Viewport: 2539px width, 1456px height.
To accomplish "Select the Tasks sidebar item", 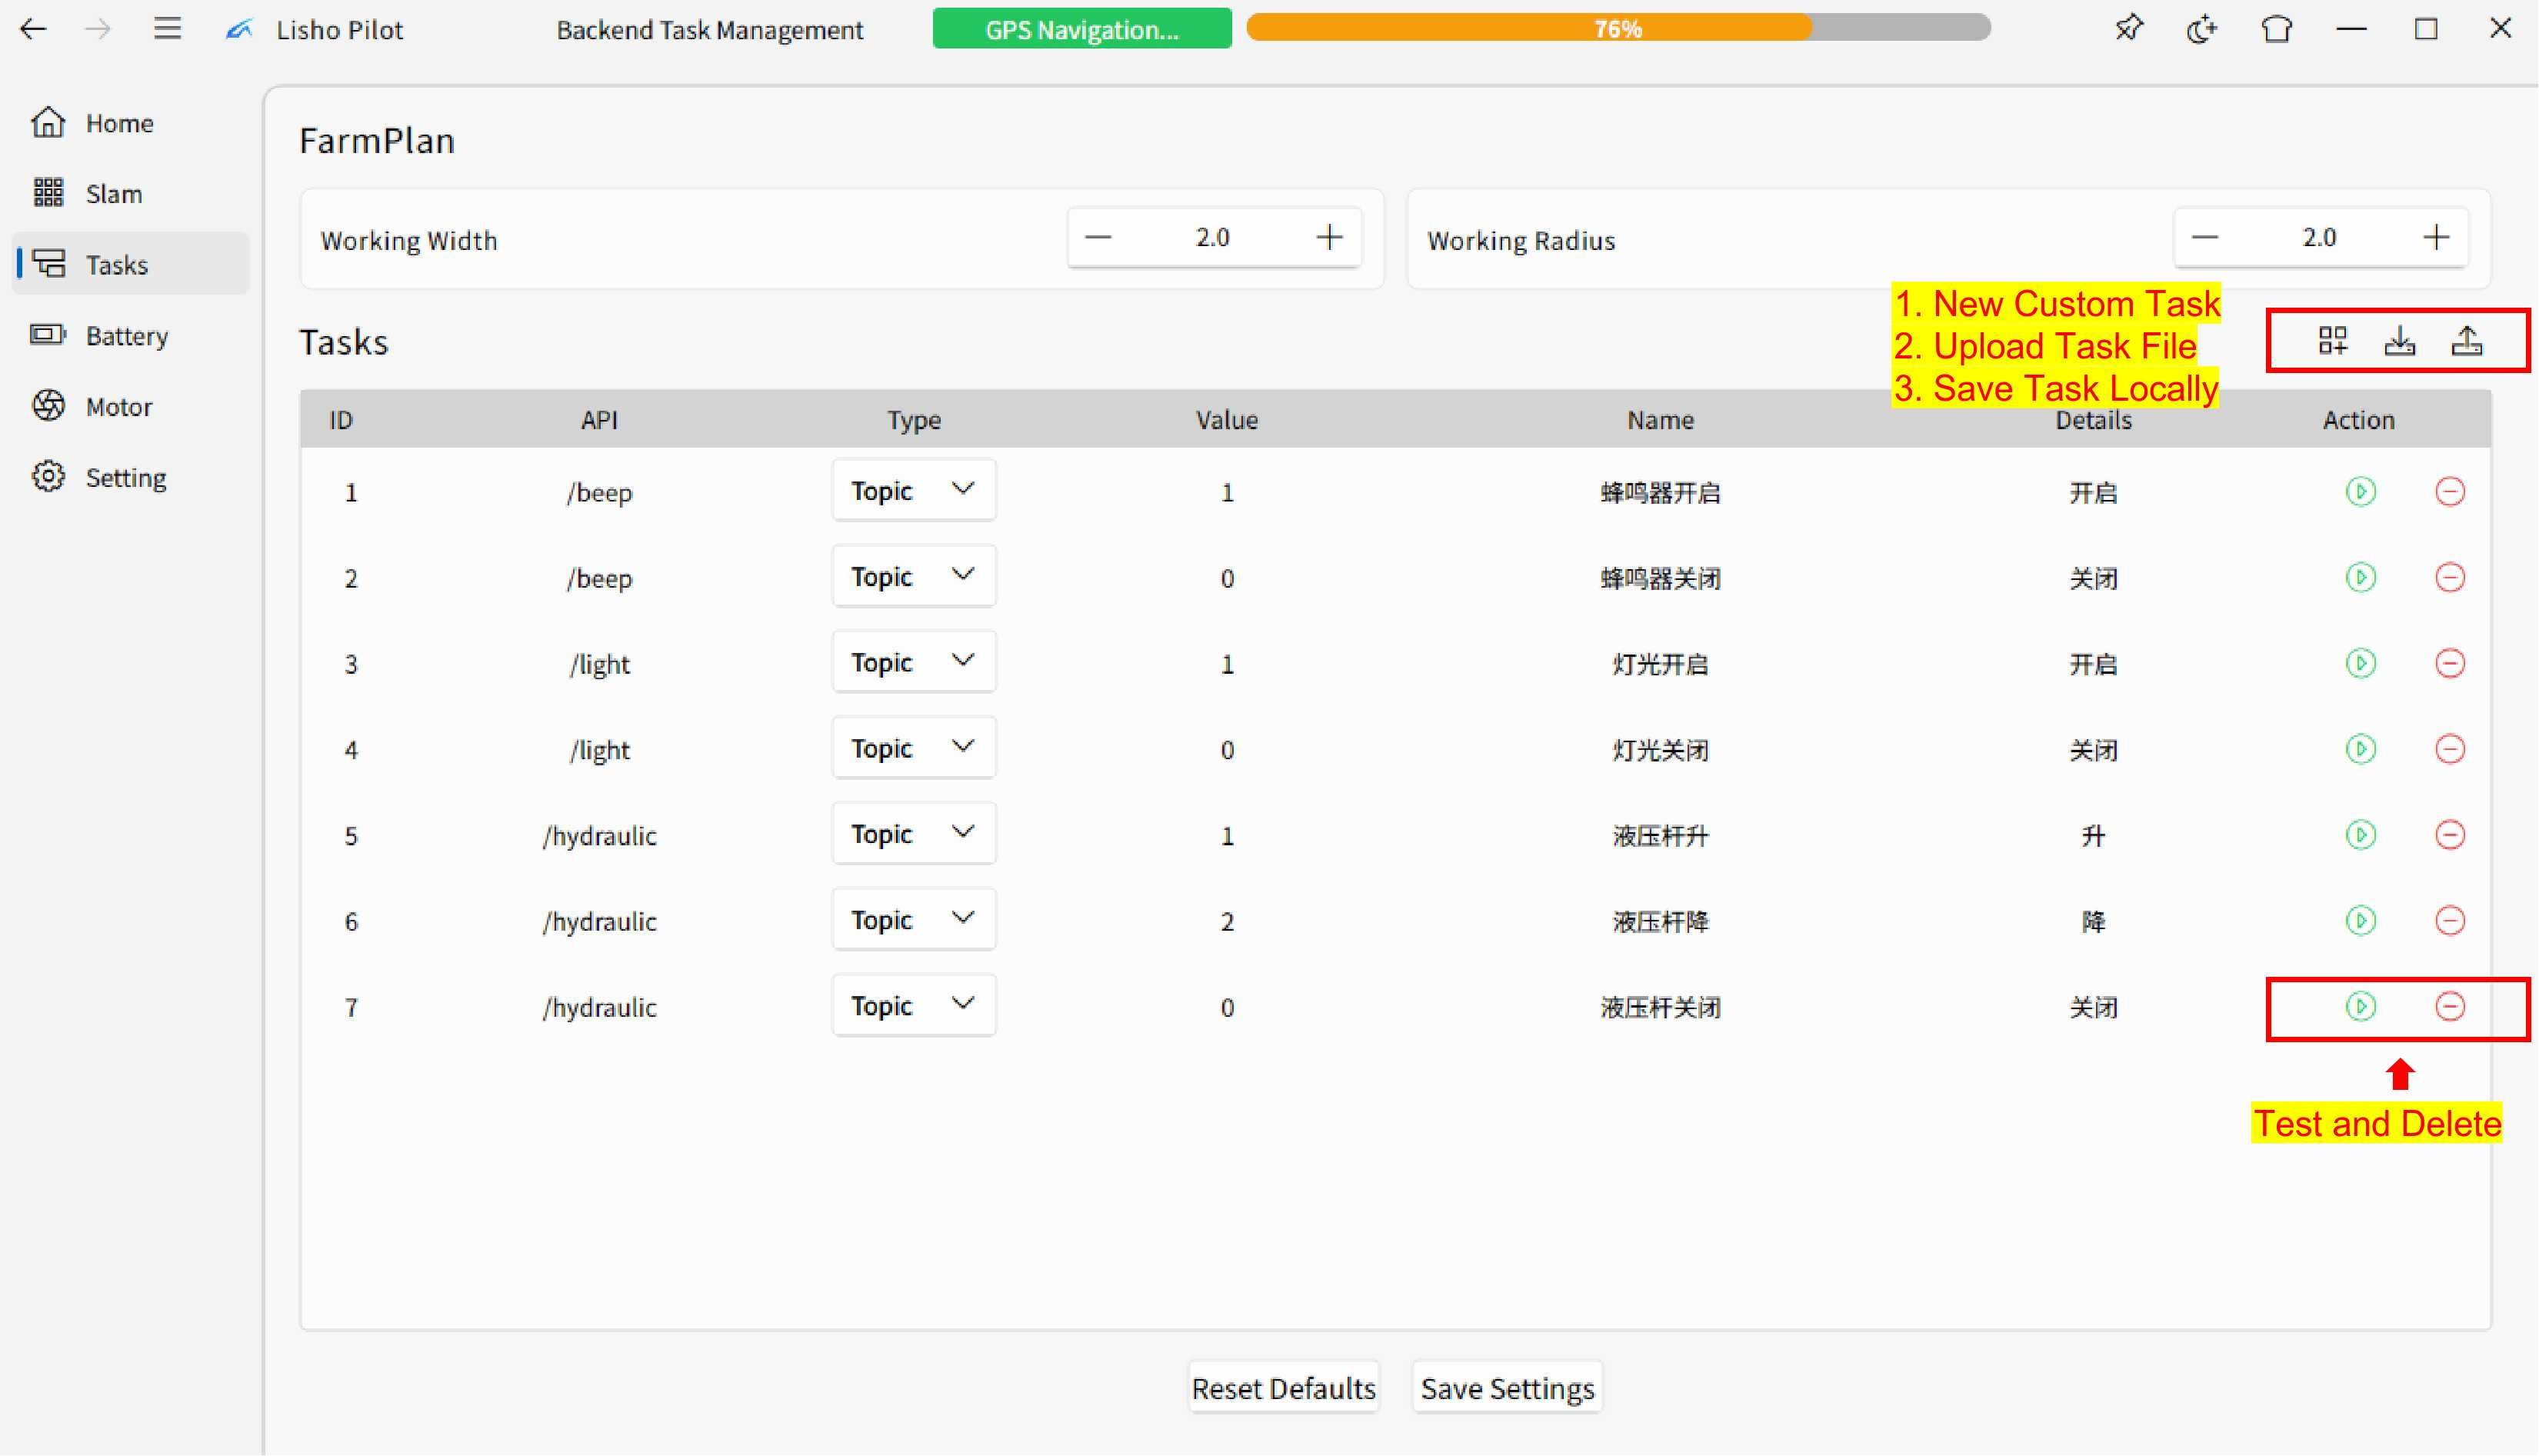I will pos(130,264).
